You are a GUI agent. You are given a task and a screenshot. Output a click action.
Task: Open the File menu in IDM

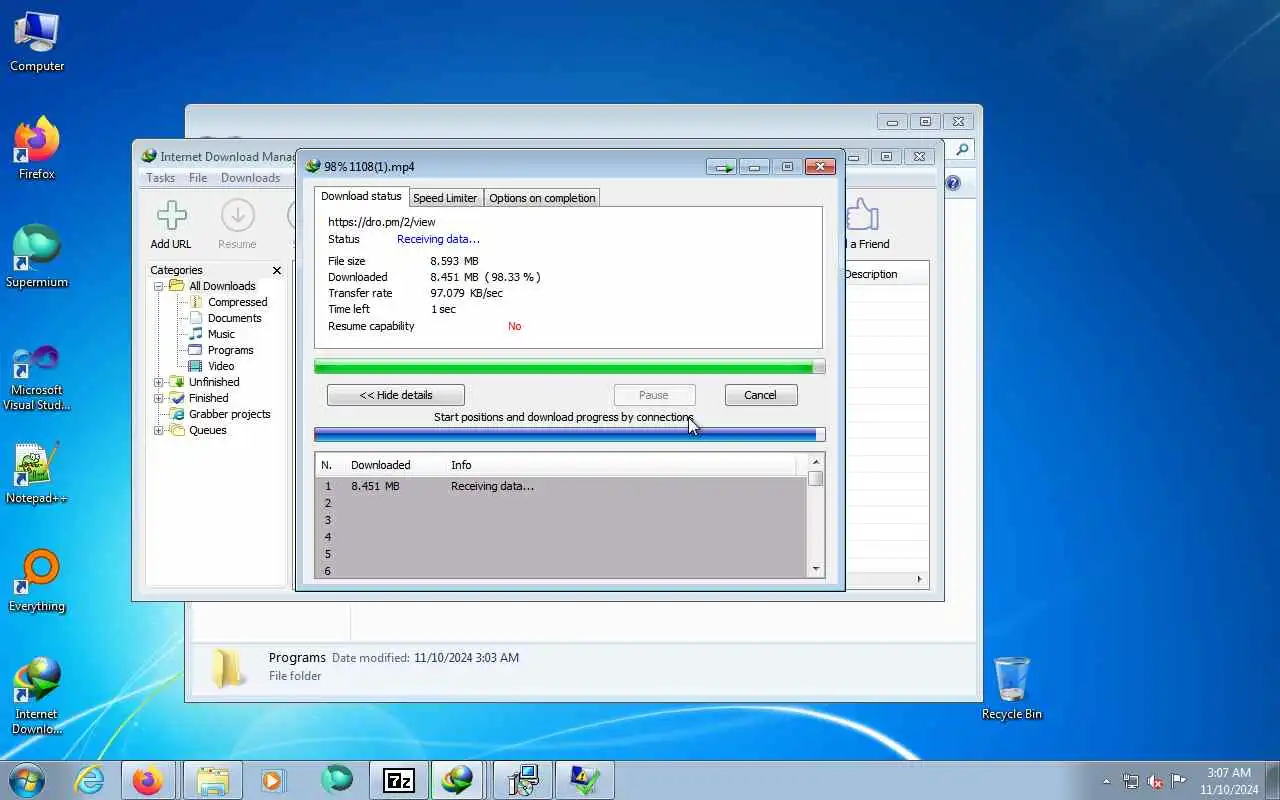198,178
